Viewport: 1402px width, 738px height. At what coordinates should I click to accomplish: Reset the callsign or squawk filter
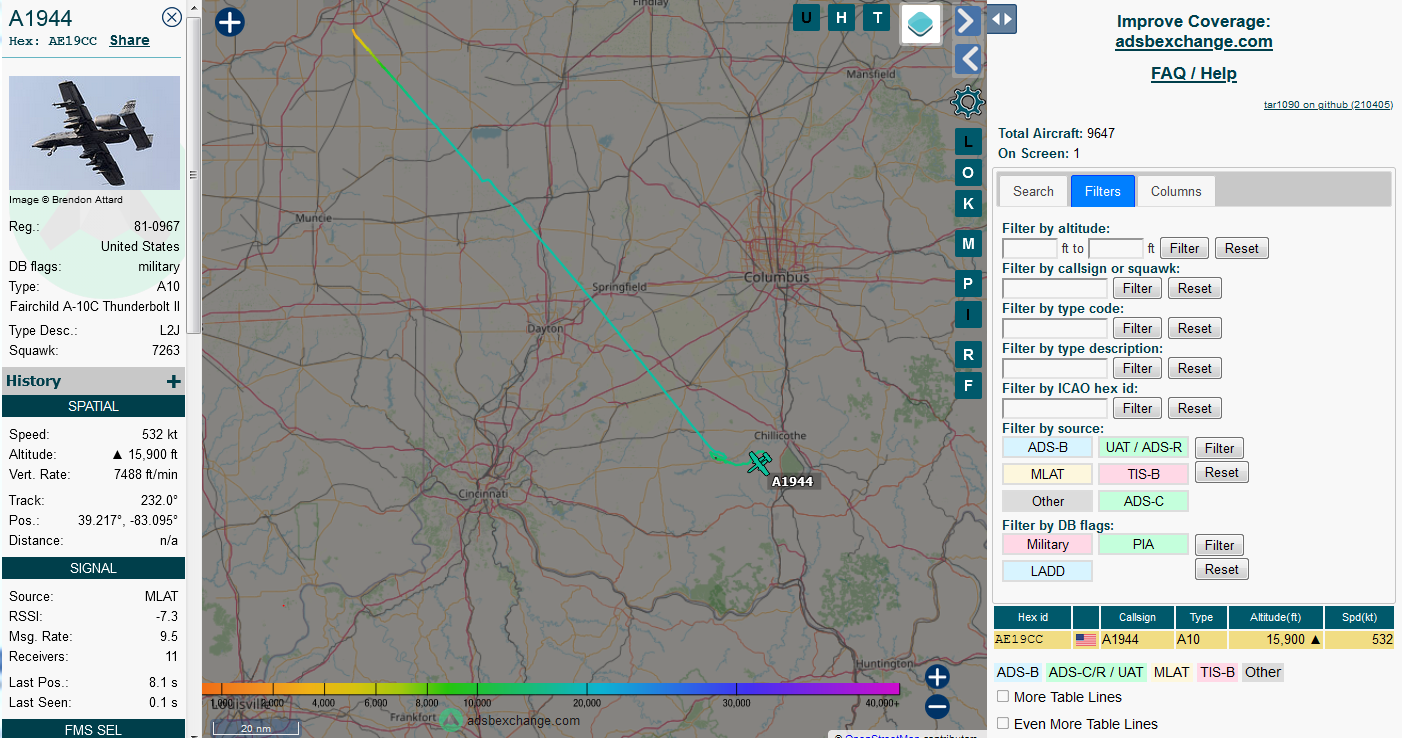click(1195, 288)
